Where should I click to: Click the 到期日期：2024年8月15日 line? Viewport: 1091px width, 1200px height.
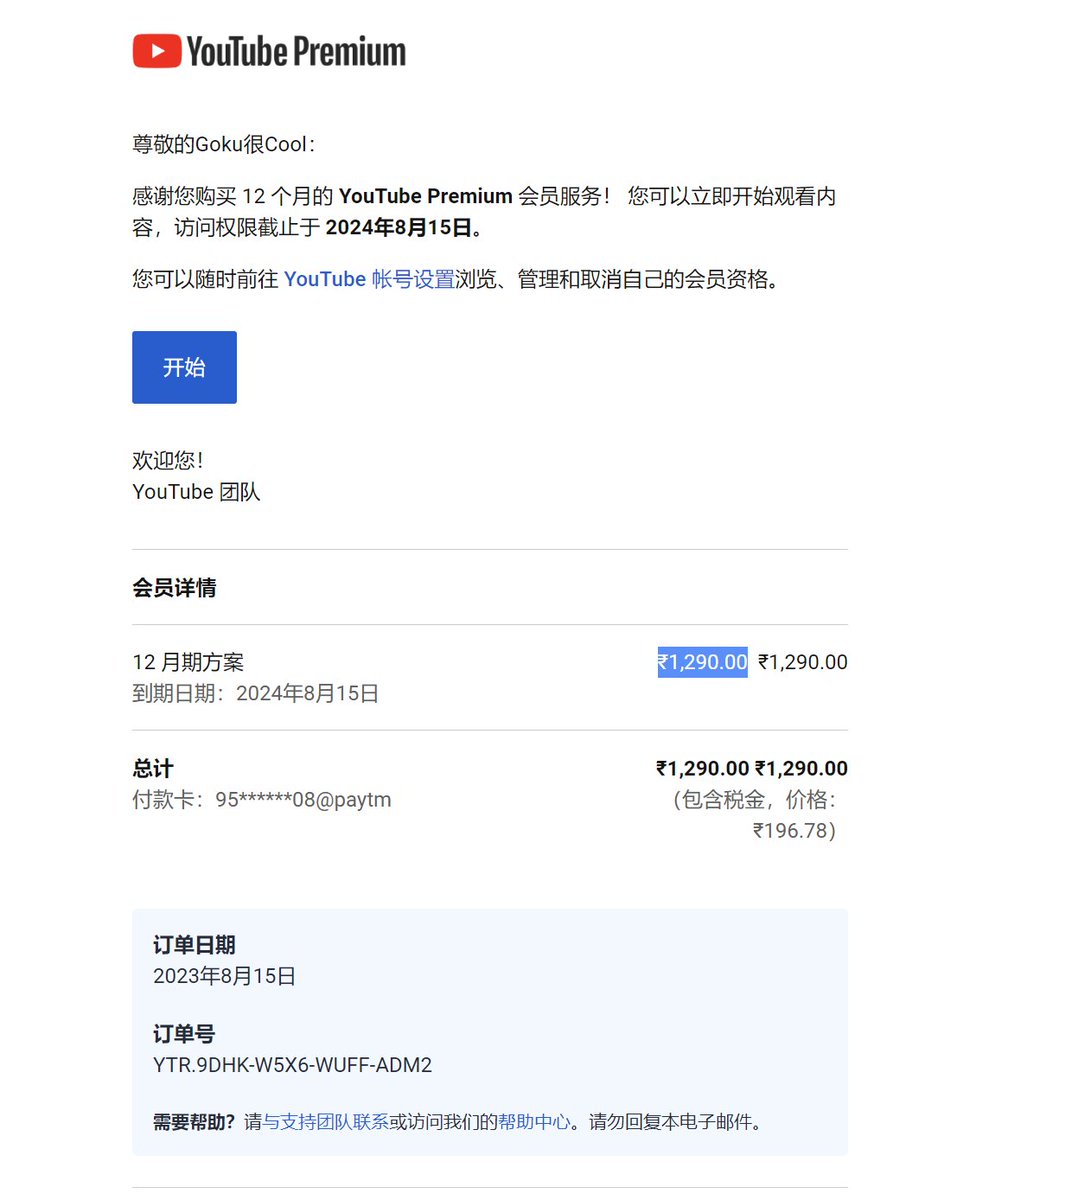255,693
